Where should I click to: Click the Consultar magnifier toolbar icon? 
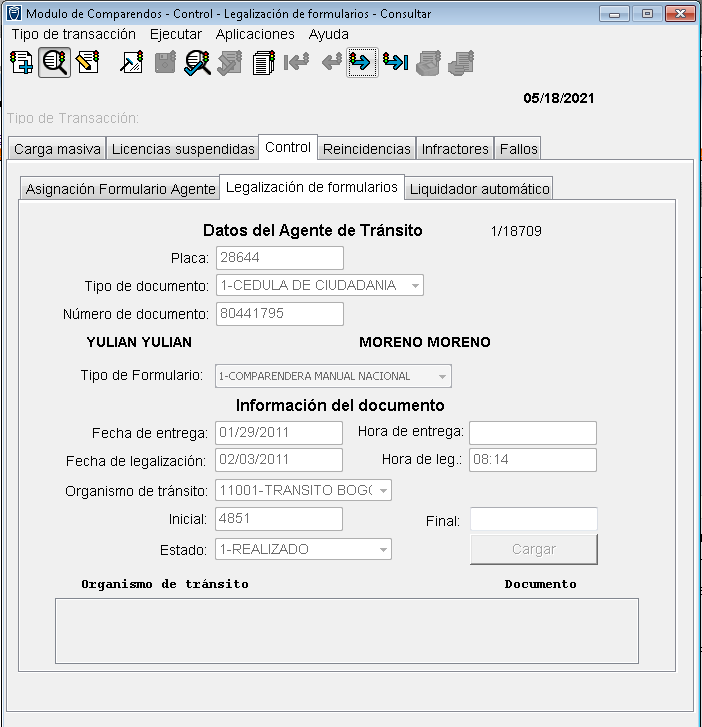(55, 63)
